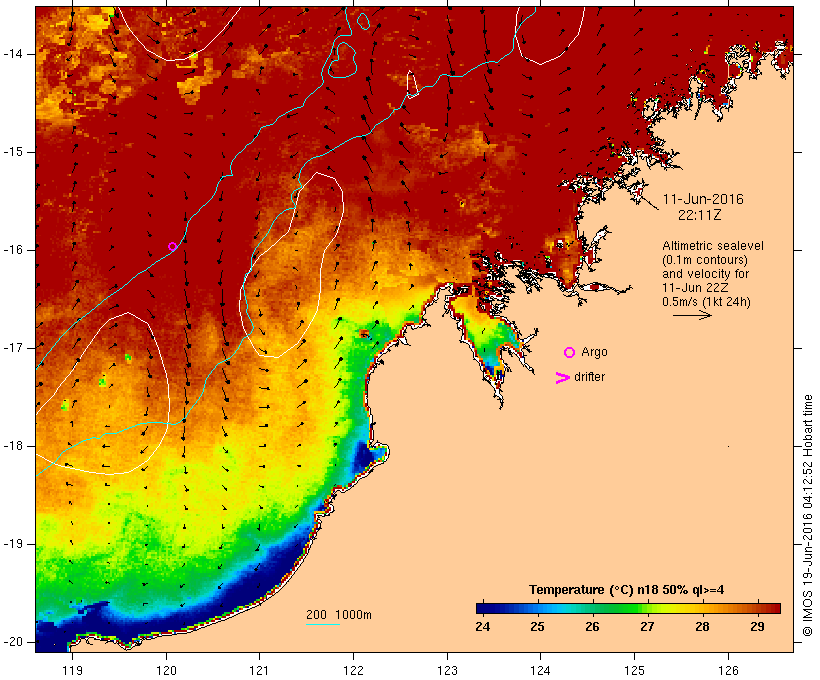Click the -20 latitude axis label
Image resolution: width=820 pixels, height=680 pixels.
(x=13, y=642)
